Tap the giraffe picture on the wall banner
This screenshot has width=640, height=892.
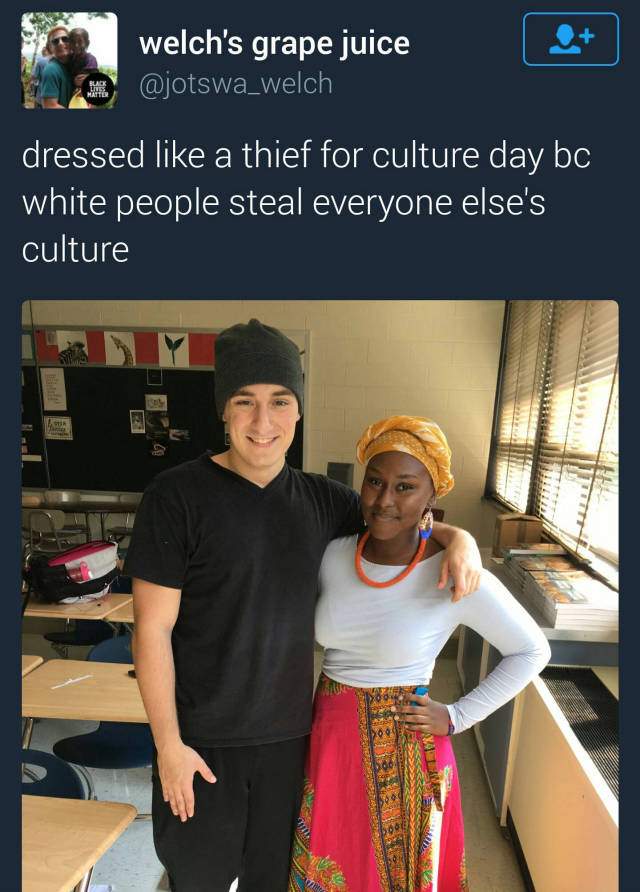tap(119, 349)
